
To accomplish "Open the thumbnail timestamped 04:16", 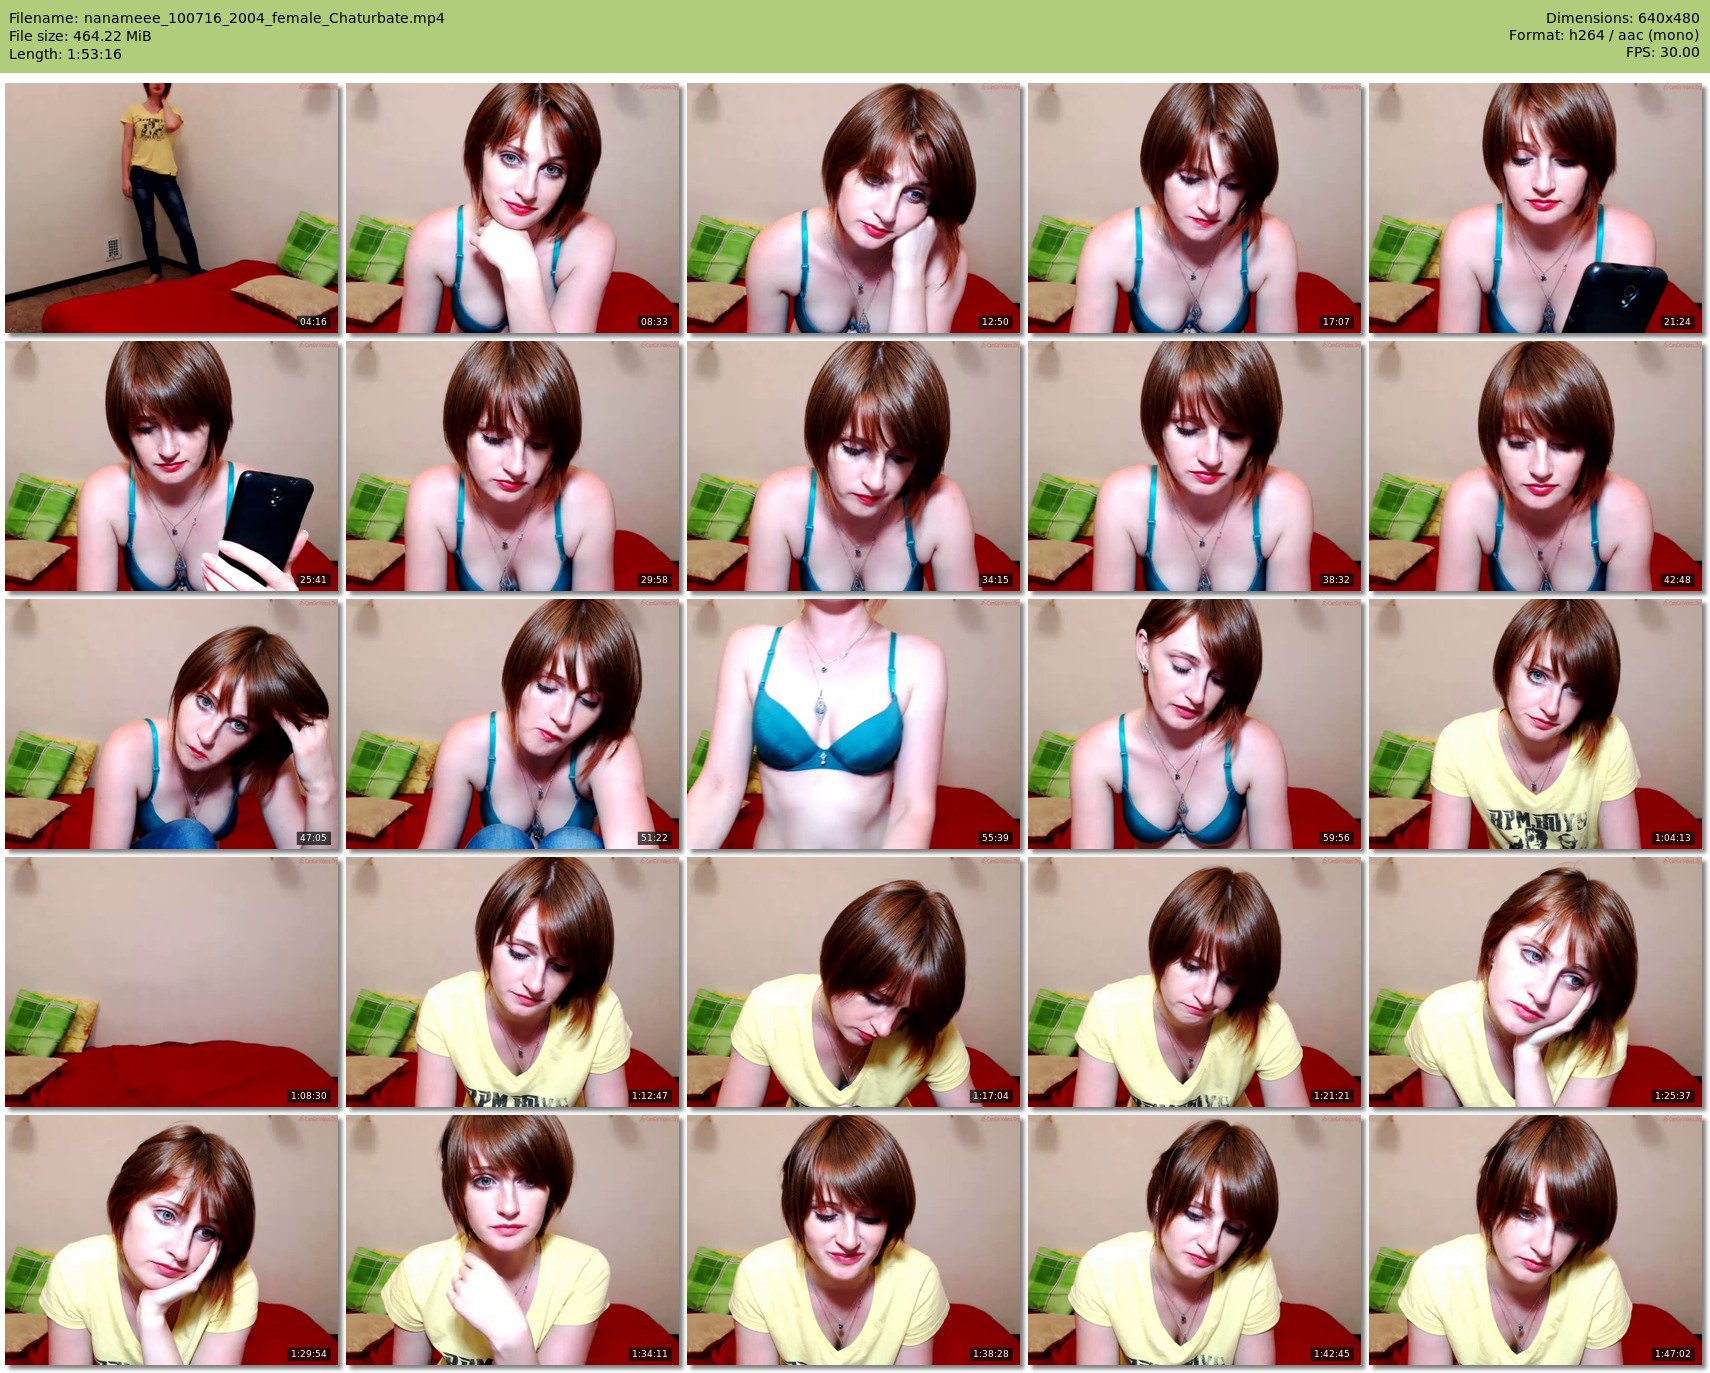I will click(x=172, y=208).
